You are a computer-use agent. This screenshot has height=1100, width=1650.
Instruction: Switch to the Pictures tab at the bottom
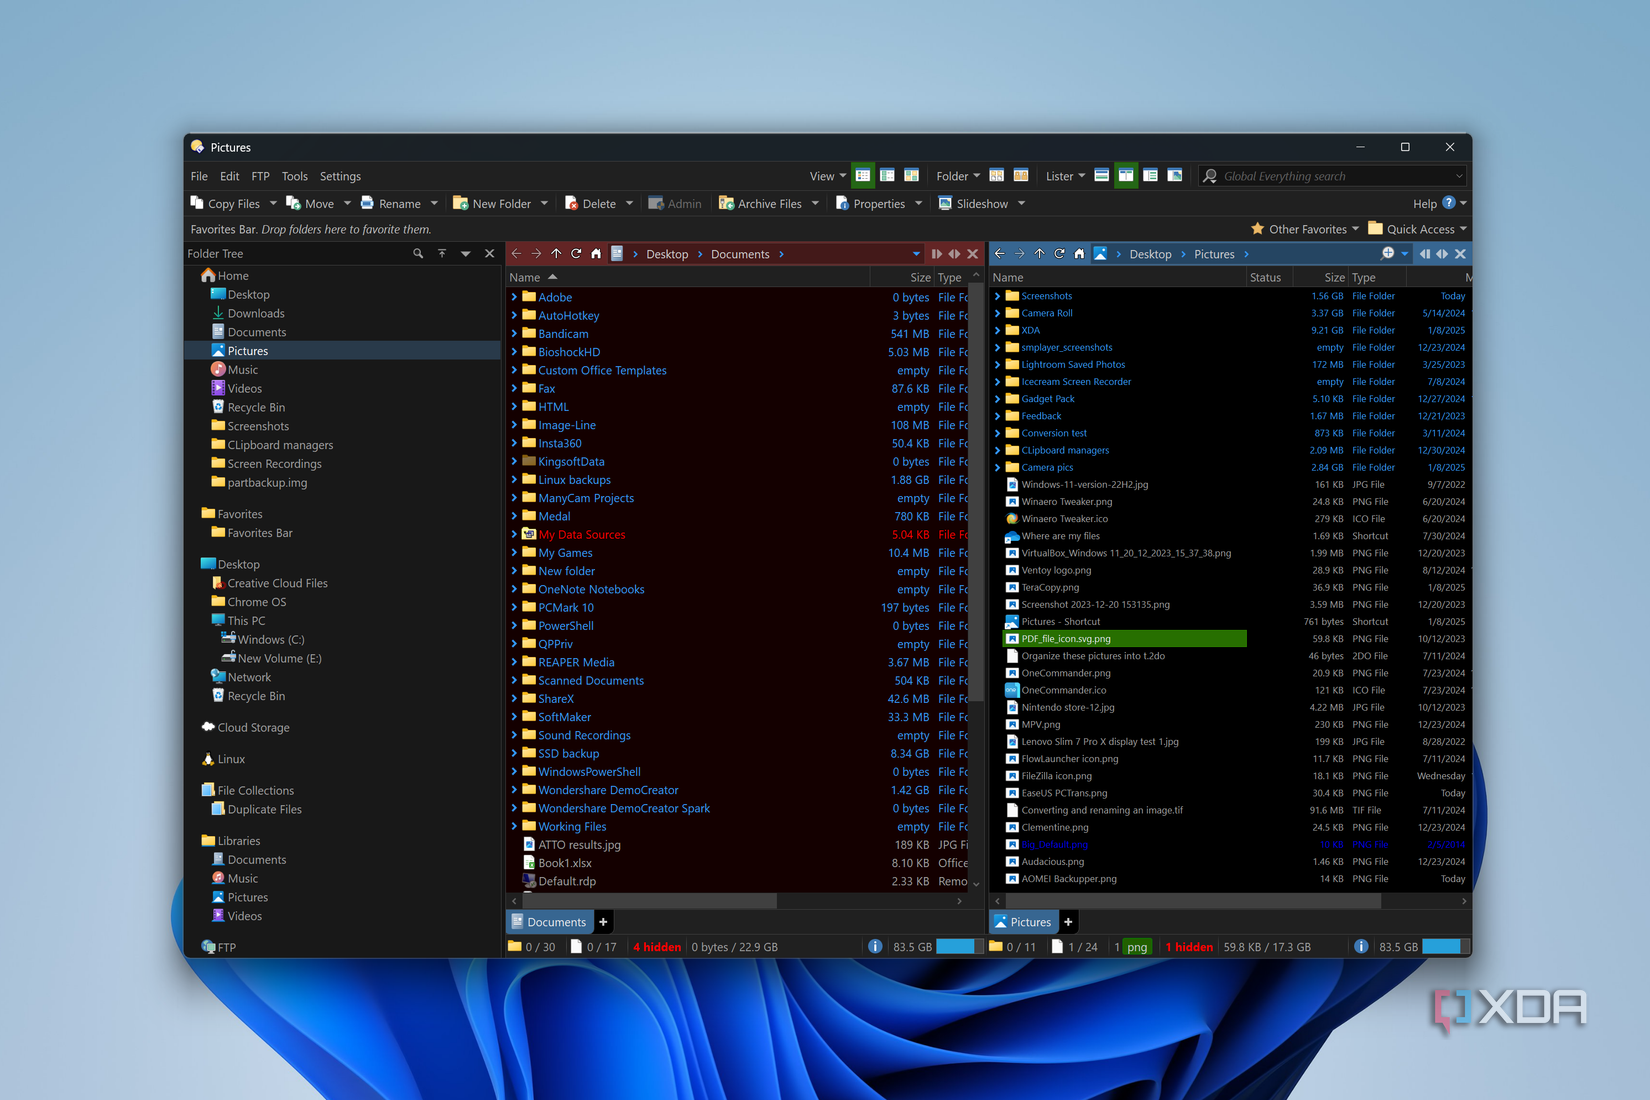[1022, 921]
